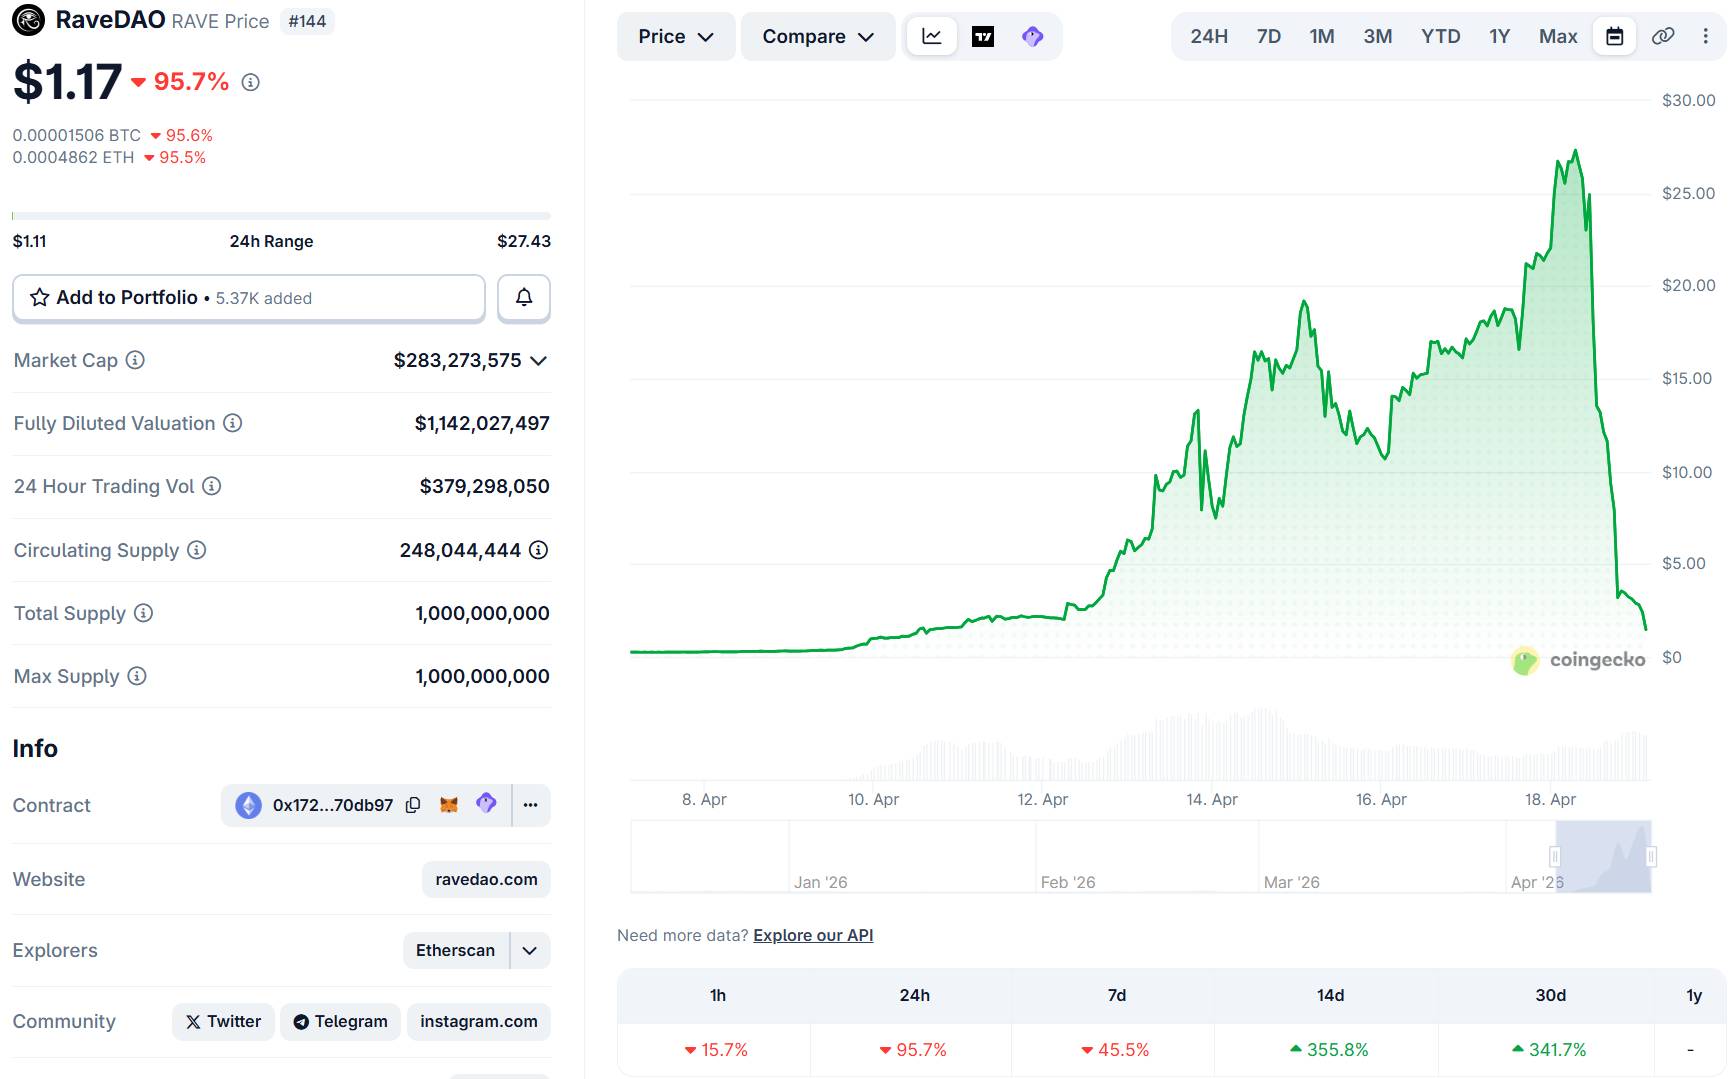Viewport: 1731px width, 1079px height.
Task: Open the Price dropdown
Action: 676,36
